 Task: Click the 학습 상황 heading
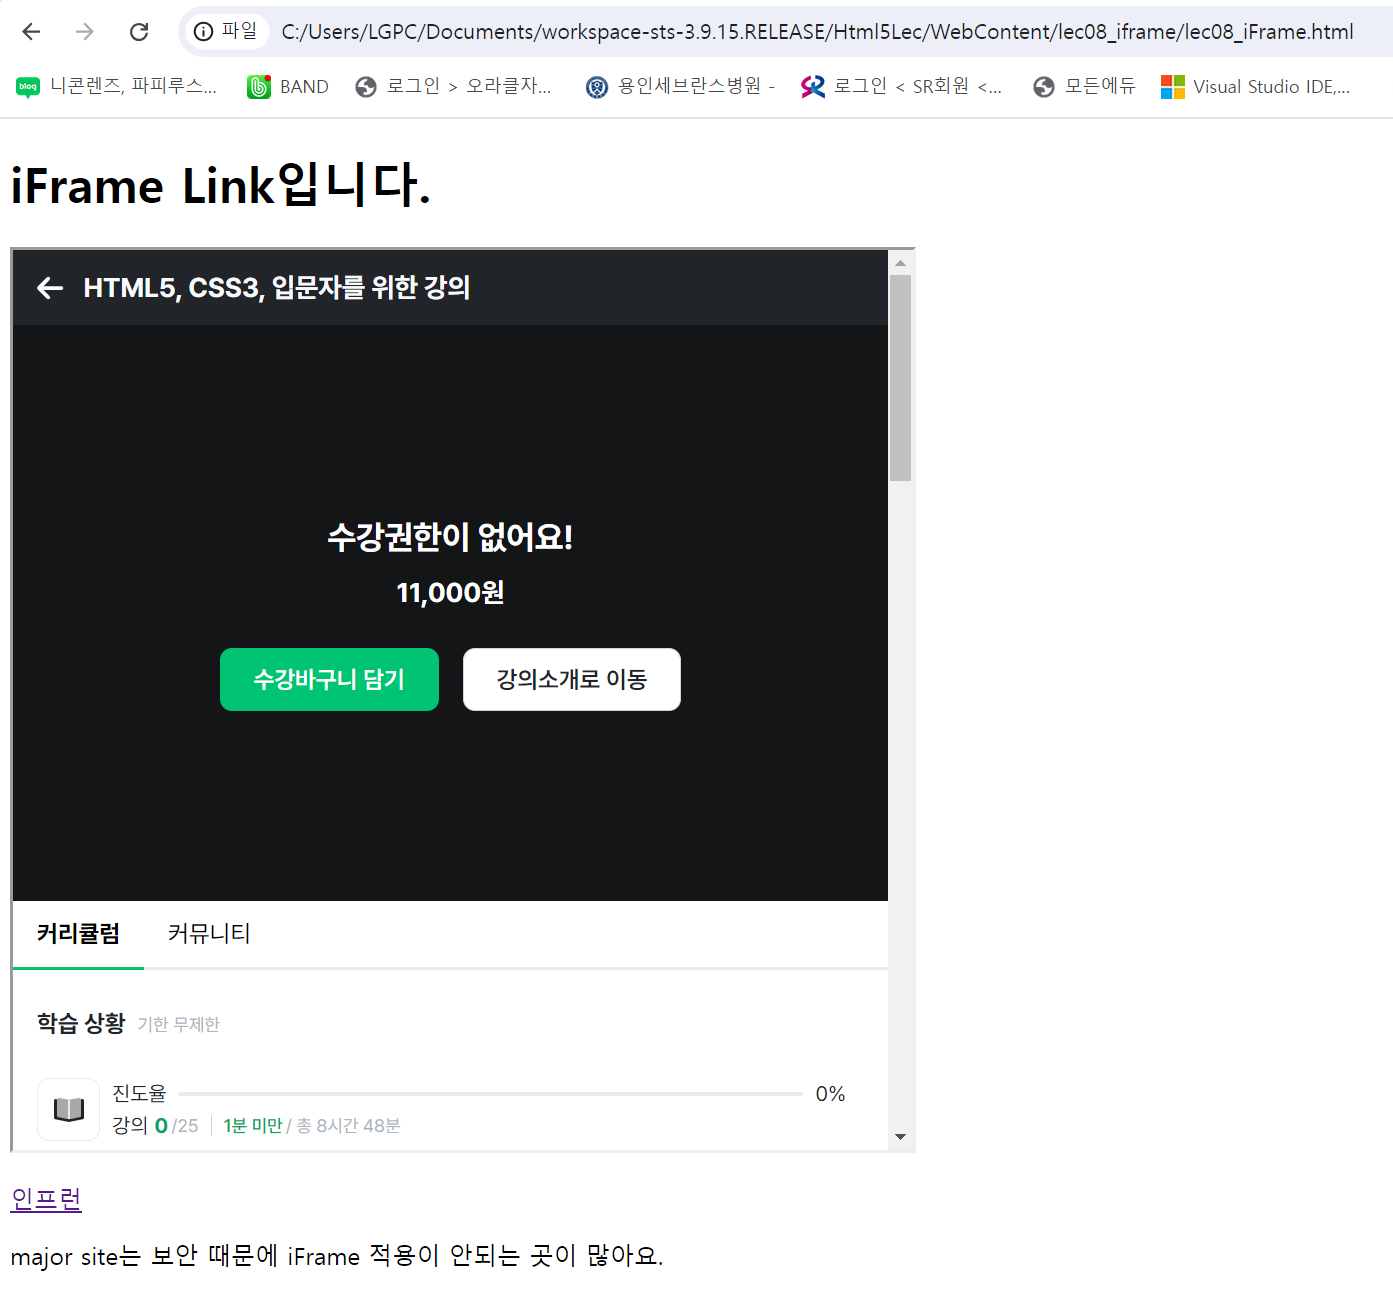point(81,1023)
